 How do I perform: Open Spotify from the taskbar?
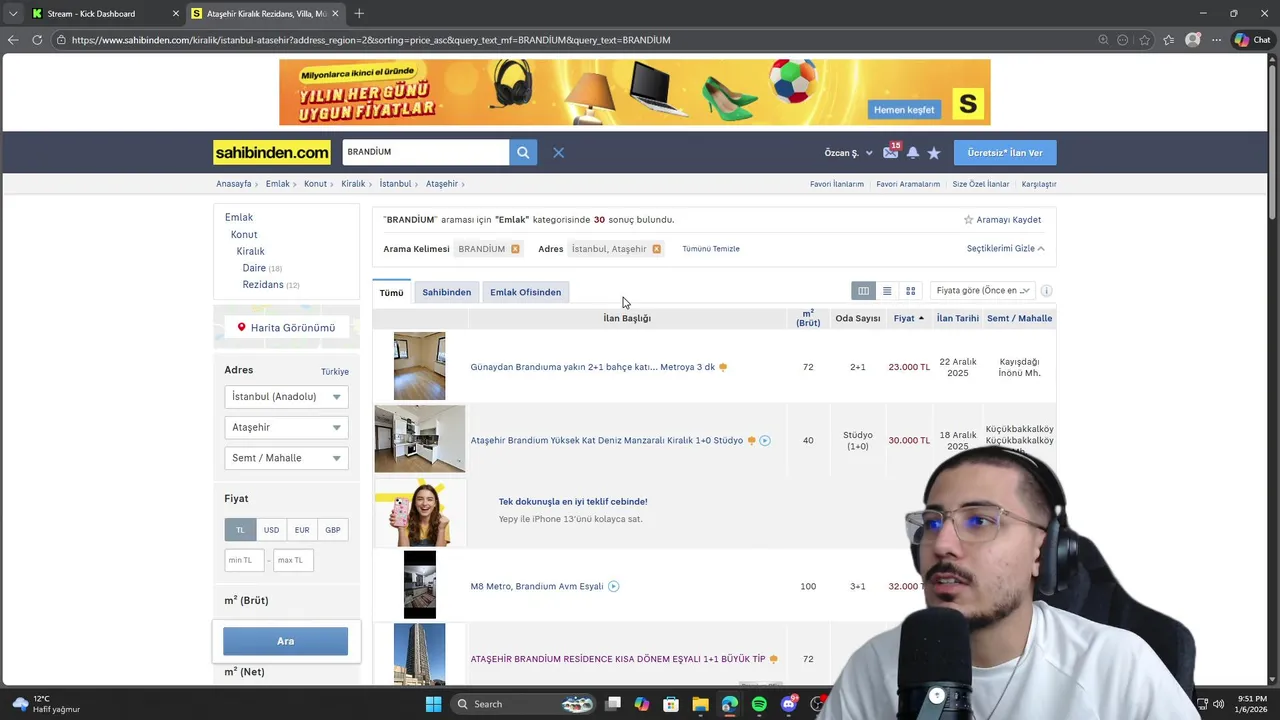click(x=759, y=704)
